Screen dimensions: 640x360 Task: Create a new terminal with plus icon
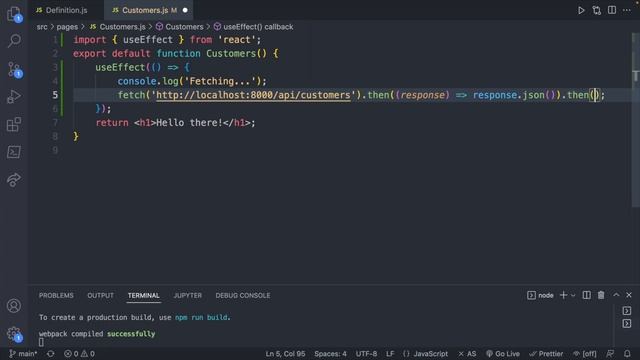pos(563,295)
